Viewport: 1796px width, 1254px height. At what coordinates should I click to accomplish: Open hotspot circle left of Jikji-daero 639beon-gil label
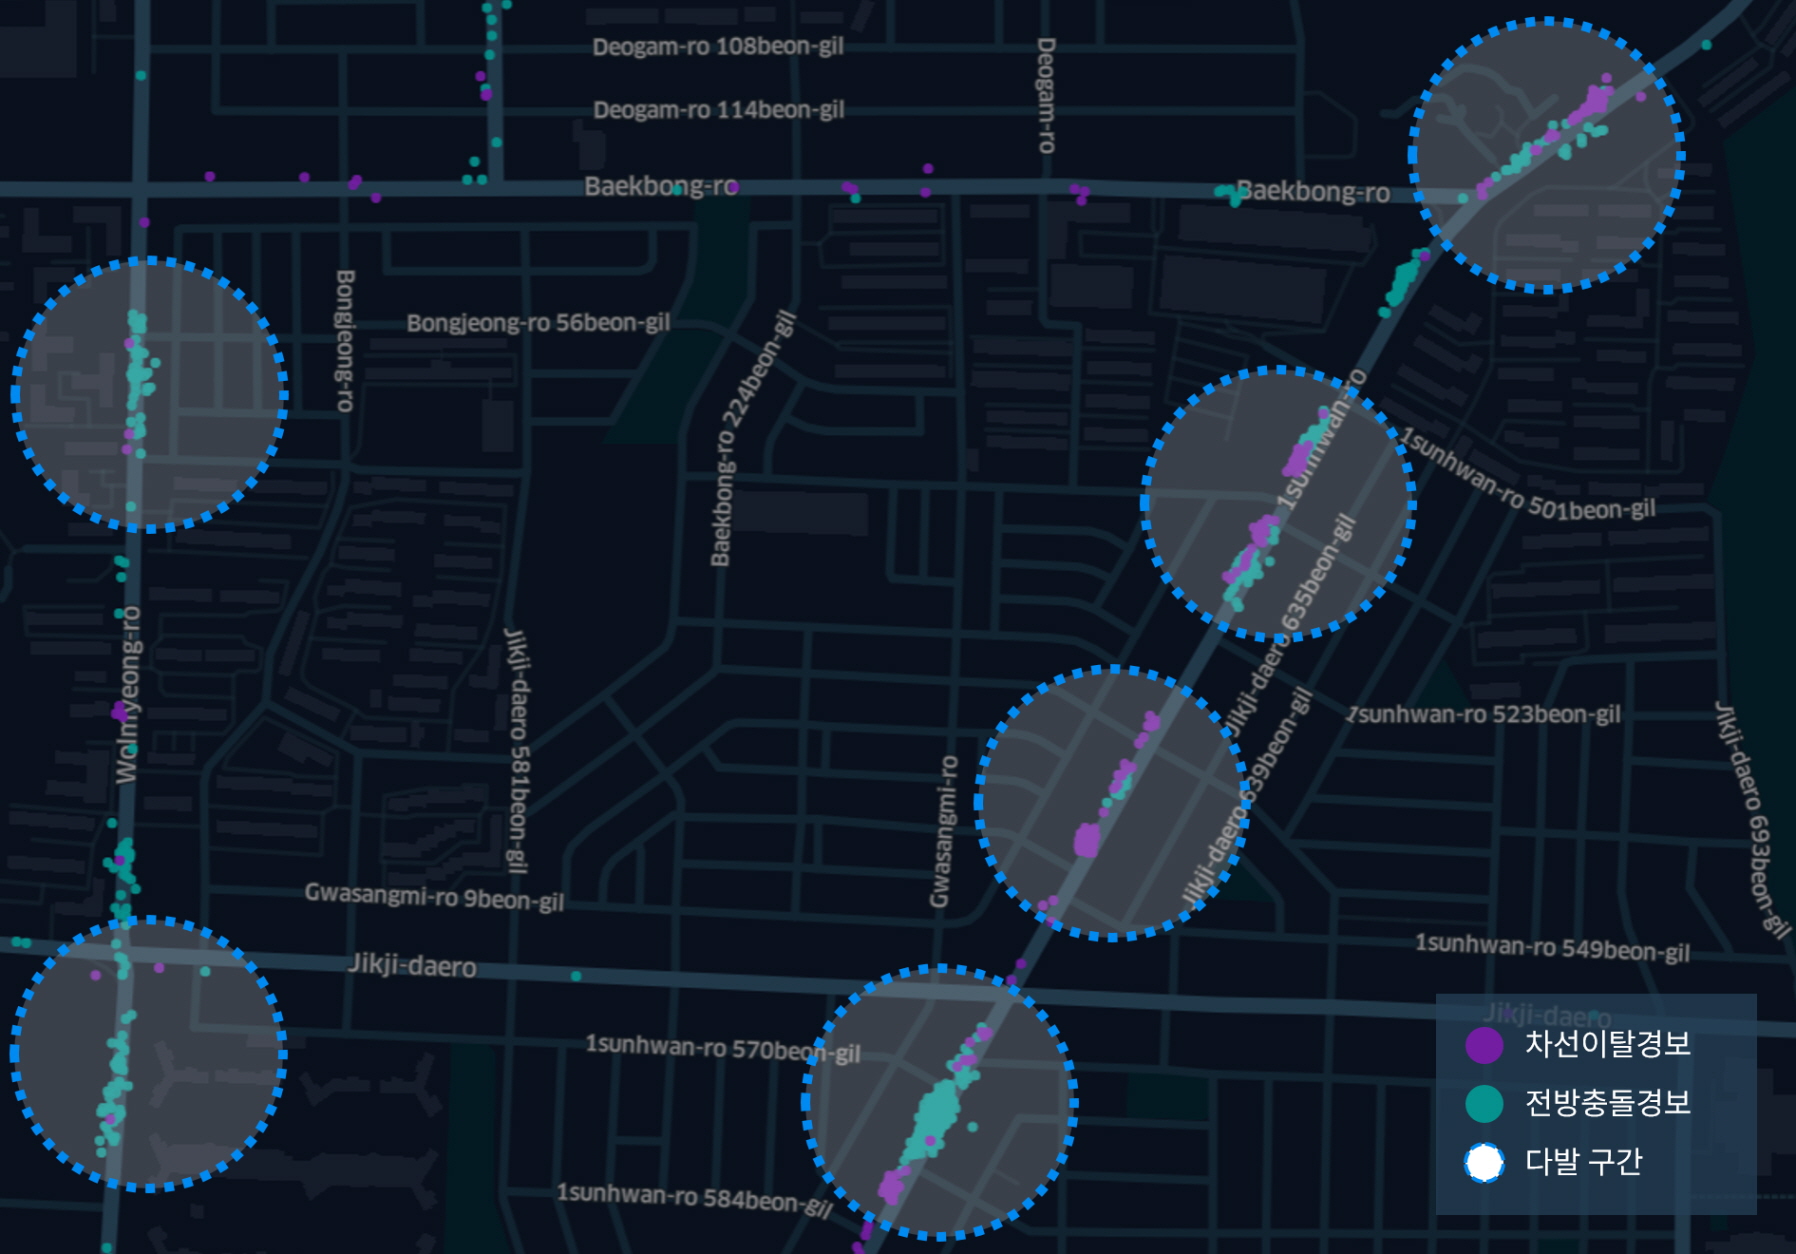pos(1112,803)
